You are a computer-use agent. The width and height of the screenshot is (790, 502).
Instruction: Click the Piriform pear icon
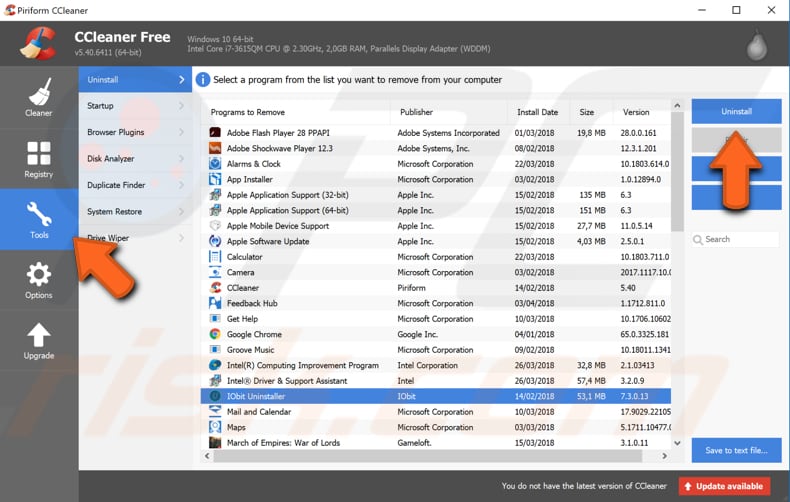(x=756, y=45)
